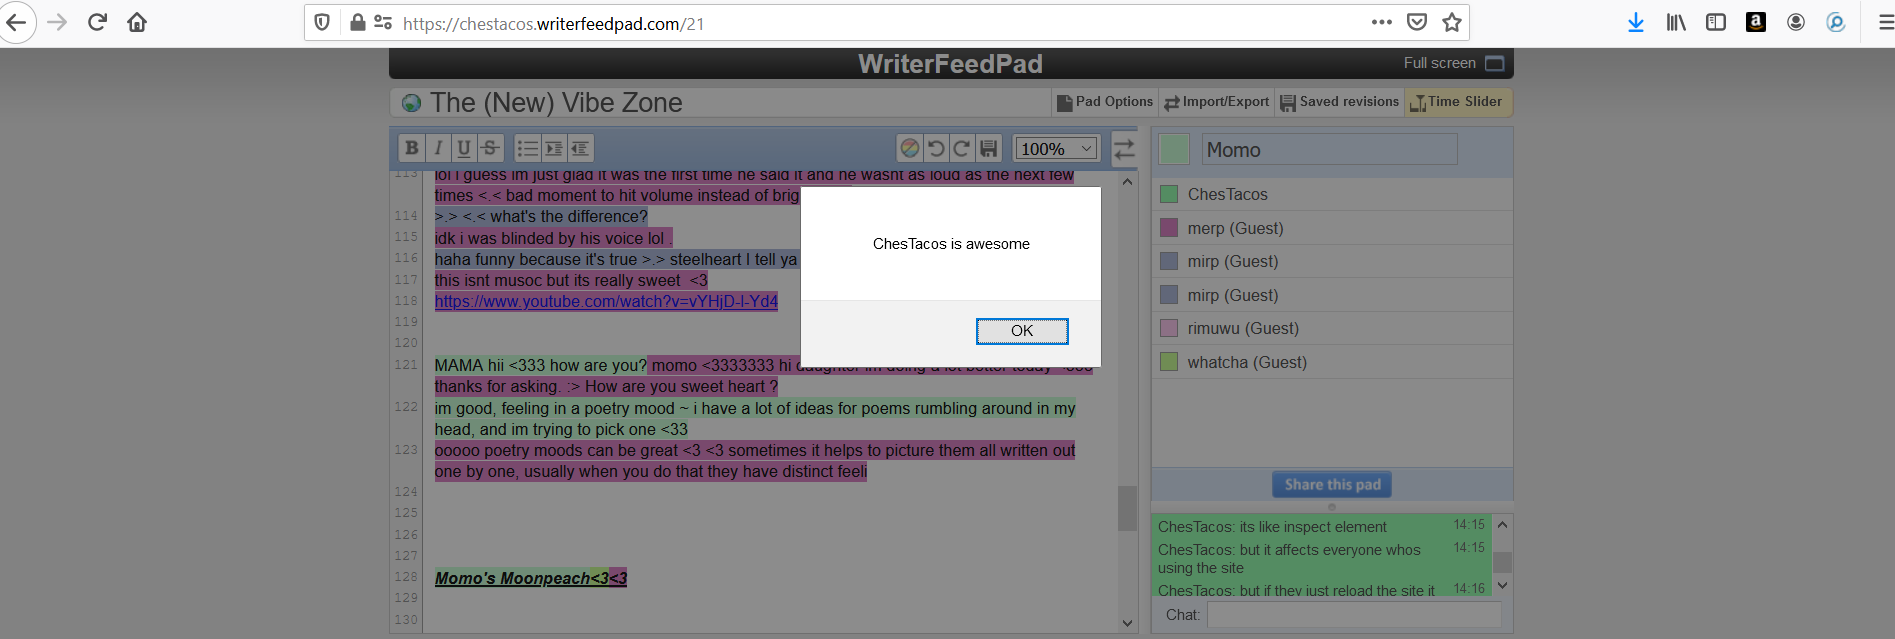Toggle bold formatting in pad toolbar
This screenshot has height=639, width=1895.
pos(411,148)
